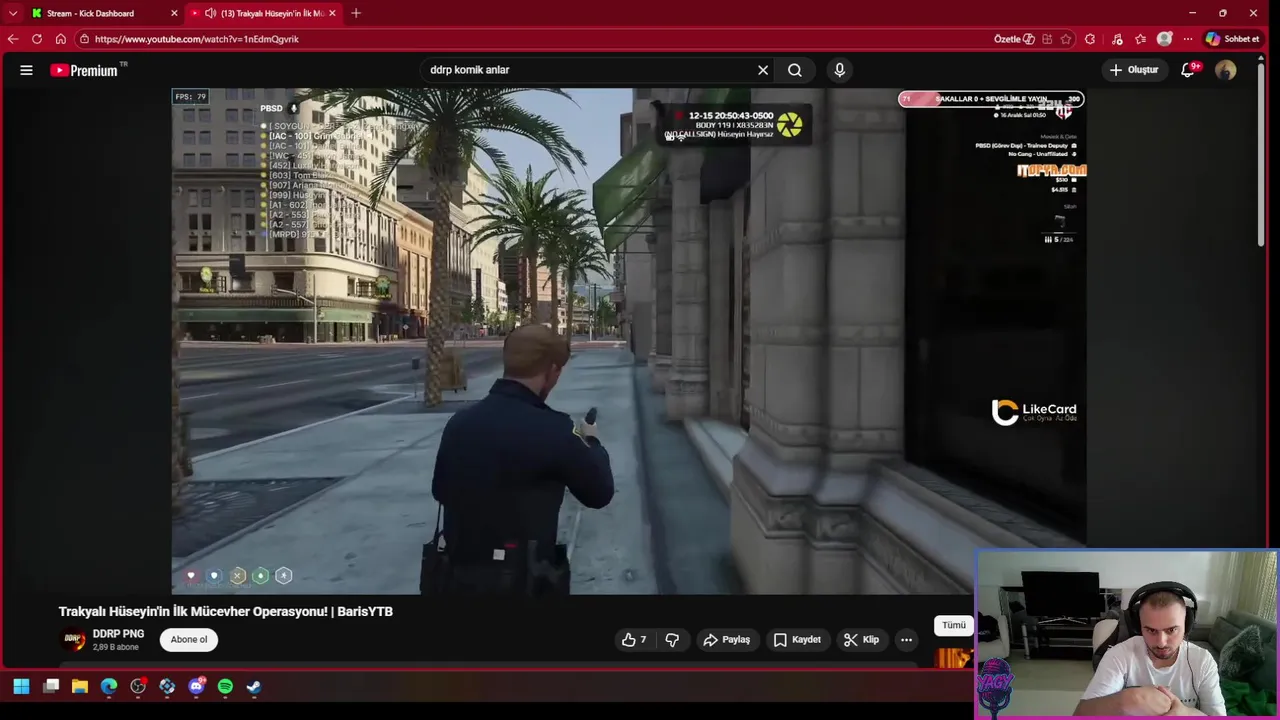The height and width of the screenshot is (720, 1280).
Task: Create a clip with Klip button
Action: click(861, 640)
